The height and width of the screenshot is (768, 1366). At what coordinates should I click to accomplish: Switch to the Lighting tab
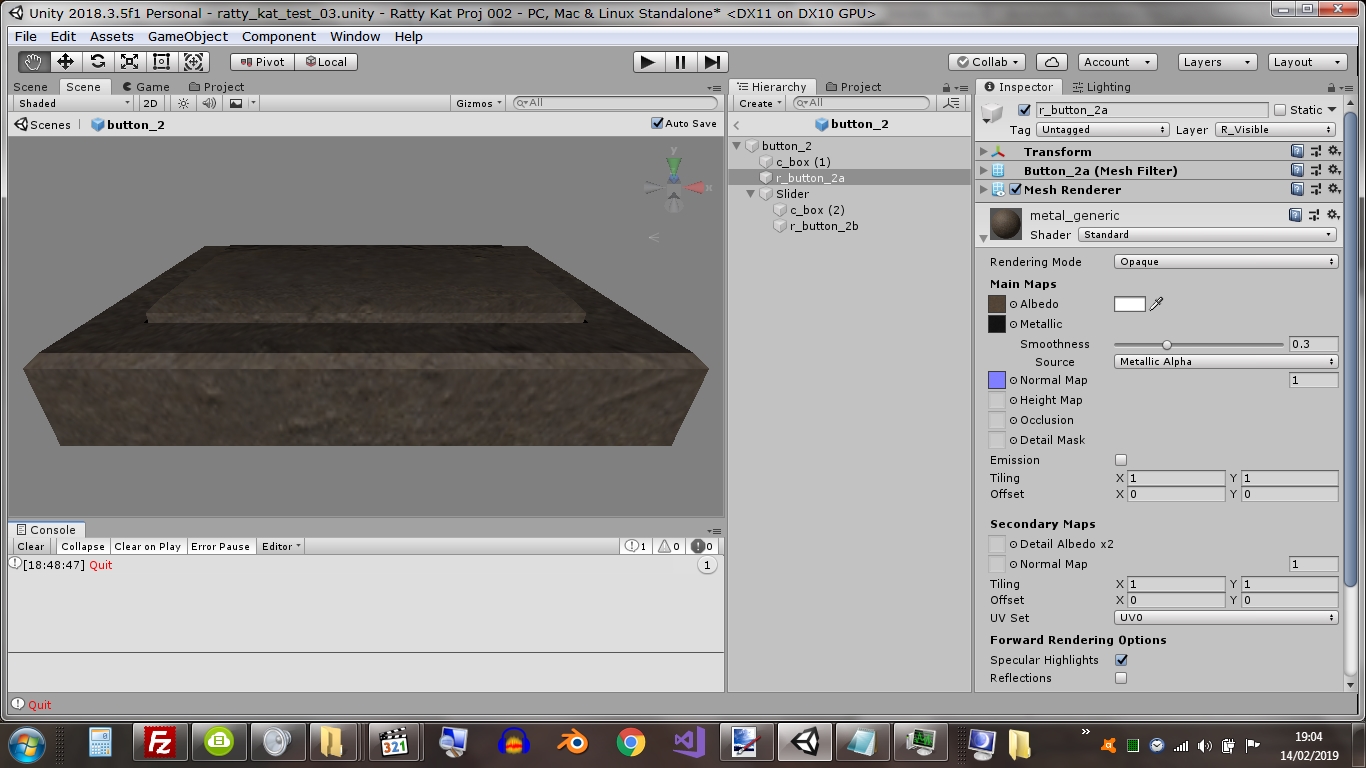coord(1101,87)
